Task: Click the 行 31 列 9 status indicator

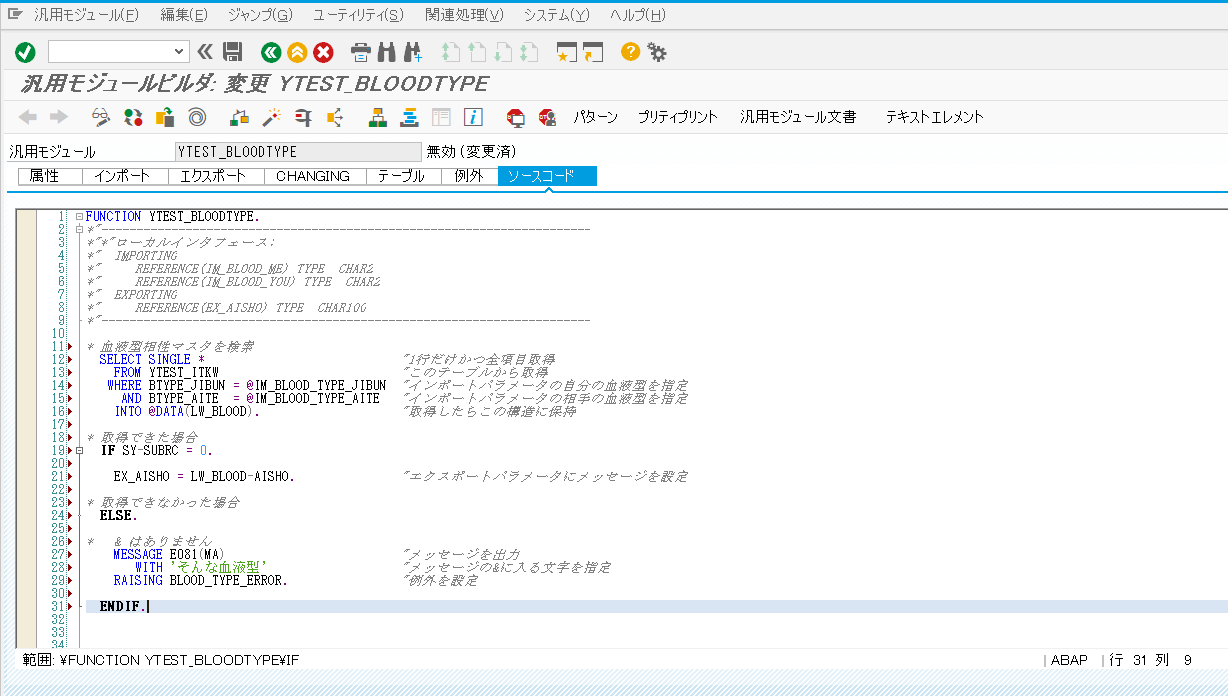Action: (x=1151, y=660)
